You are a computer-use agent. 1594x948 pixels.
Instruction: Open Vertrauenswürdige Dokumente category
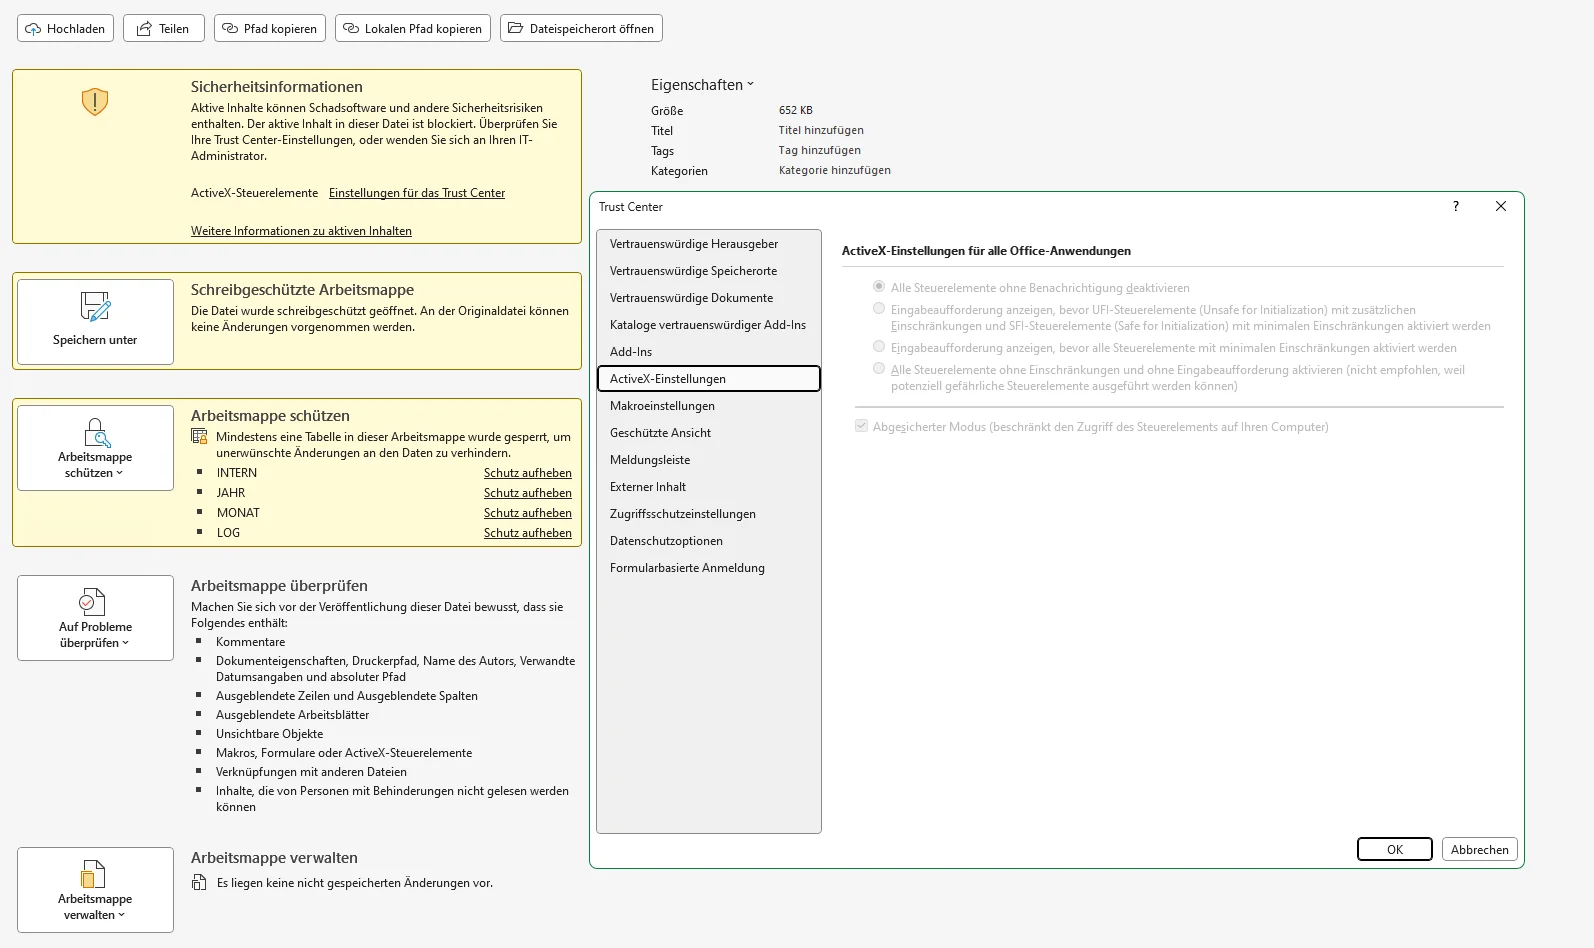point(708,298)
